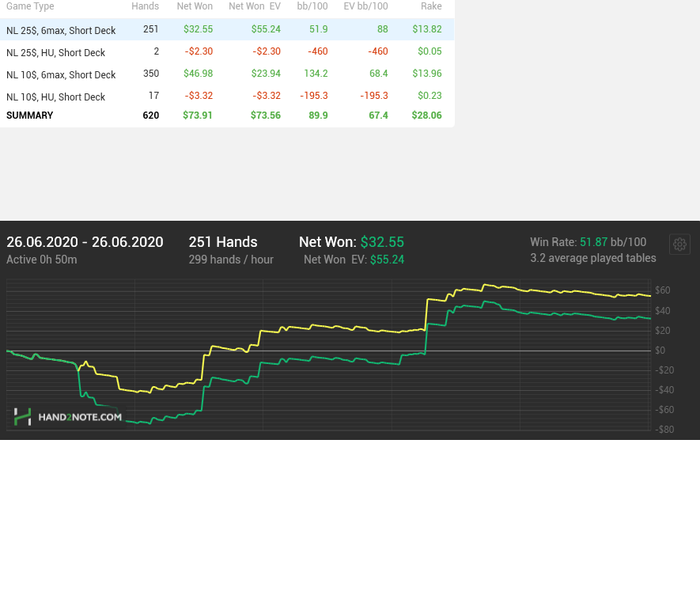
Task: Click the SUMMARY row label
Action: pyautogui.click(x=29, y=116)
